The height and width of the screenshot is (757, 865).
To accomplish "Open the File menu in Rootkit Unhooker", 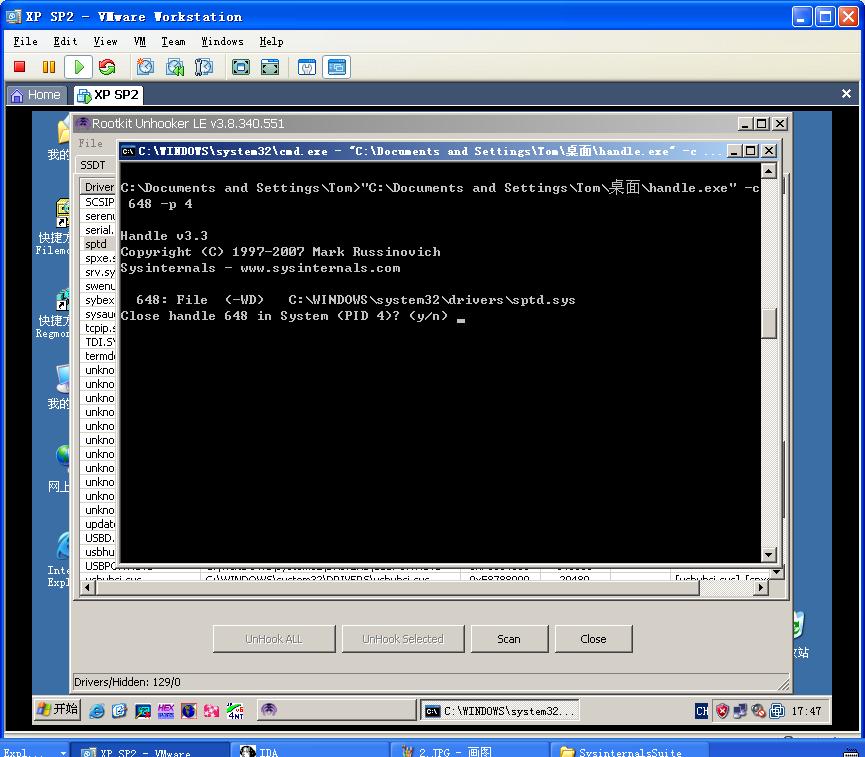I will pos(90,143).
